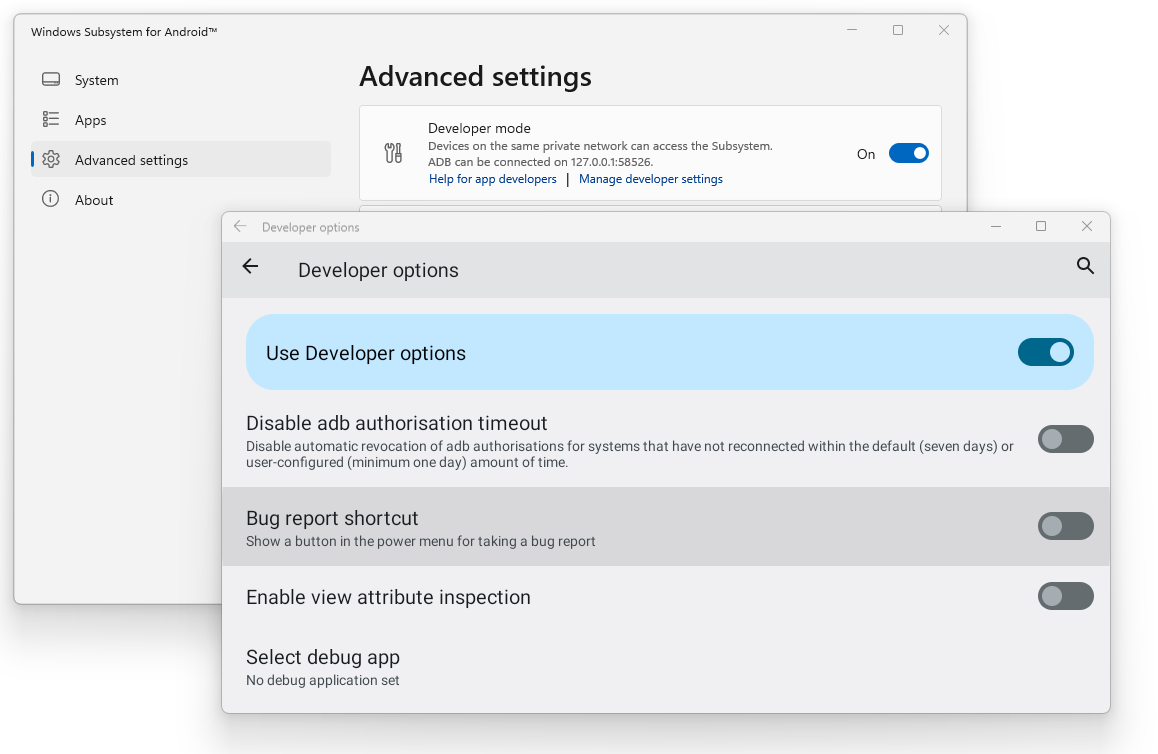1158x754 pixels.
Task: Open the System section
Action: click(180, 80)
